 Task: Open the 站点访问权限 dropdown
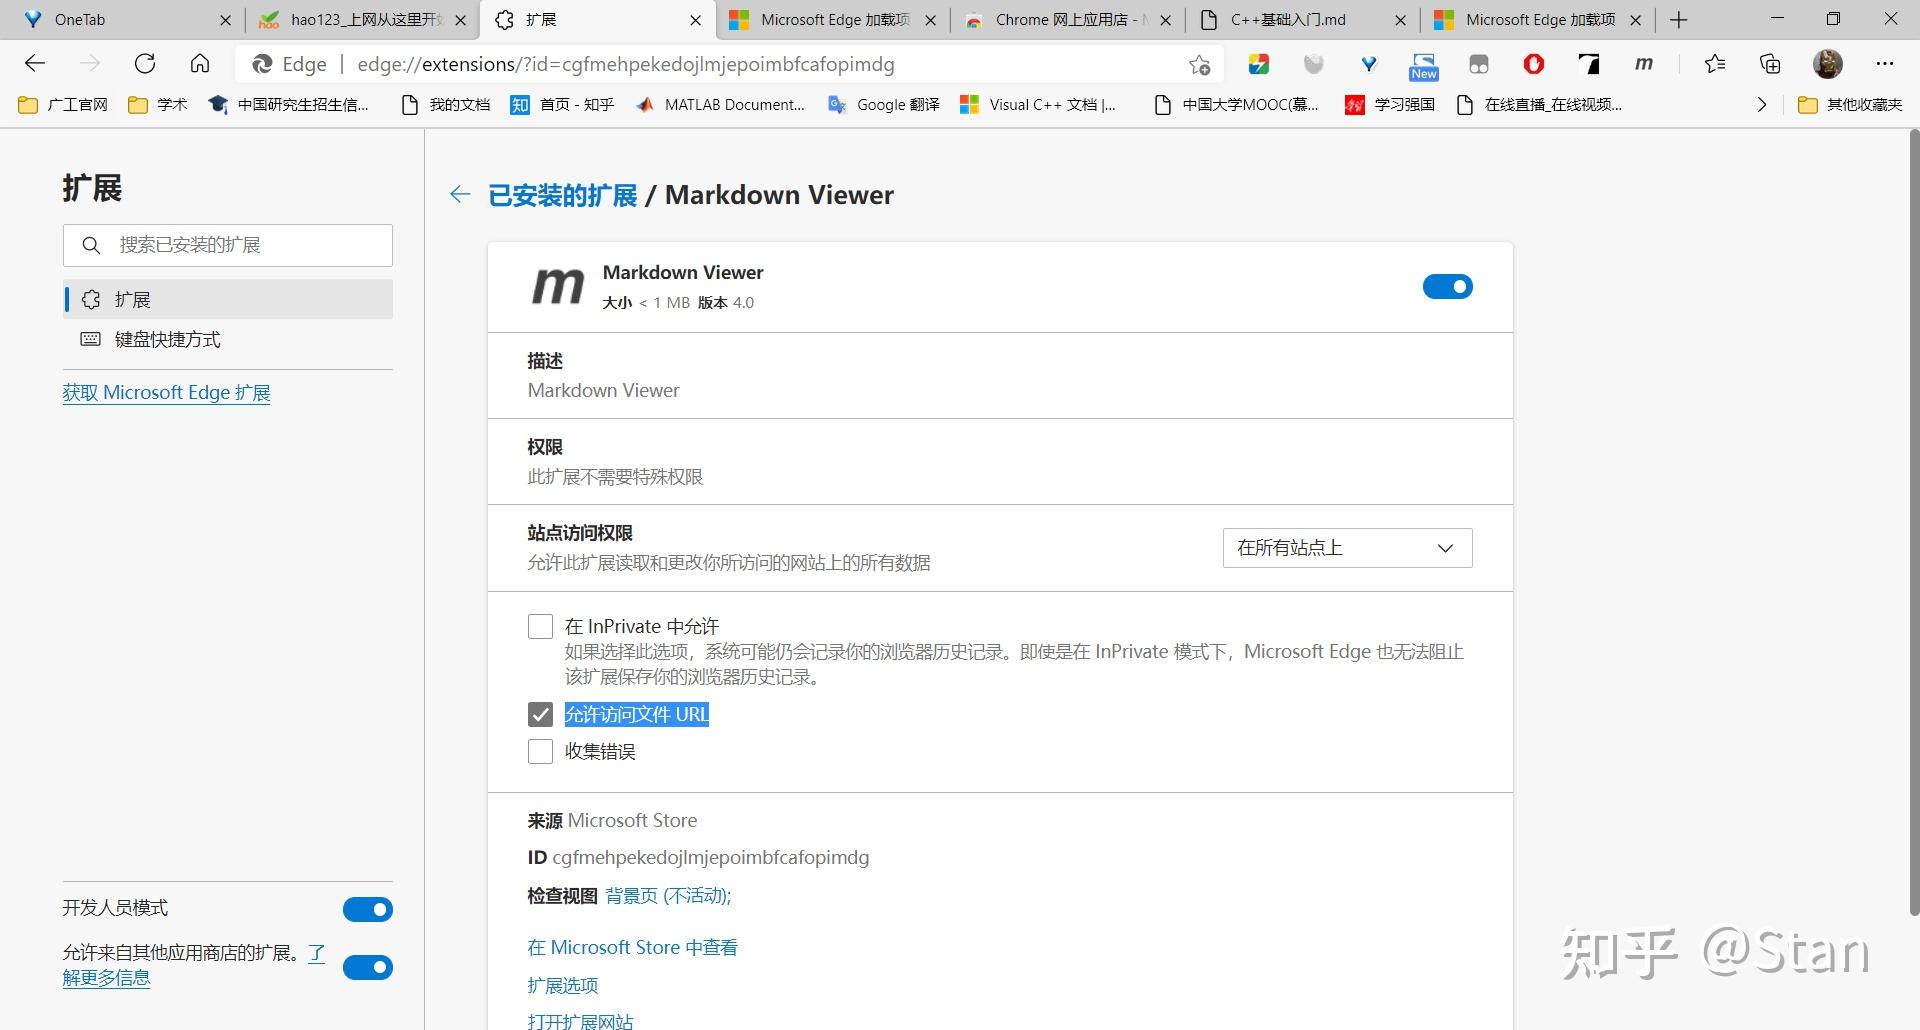1346,548
